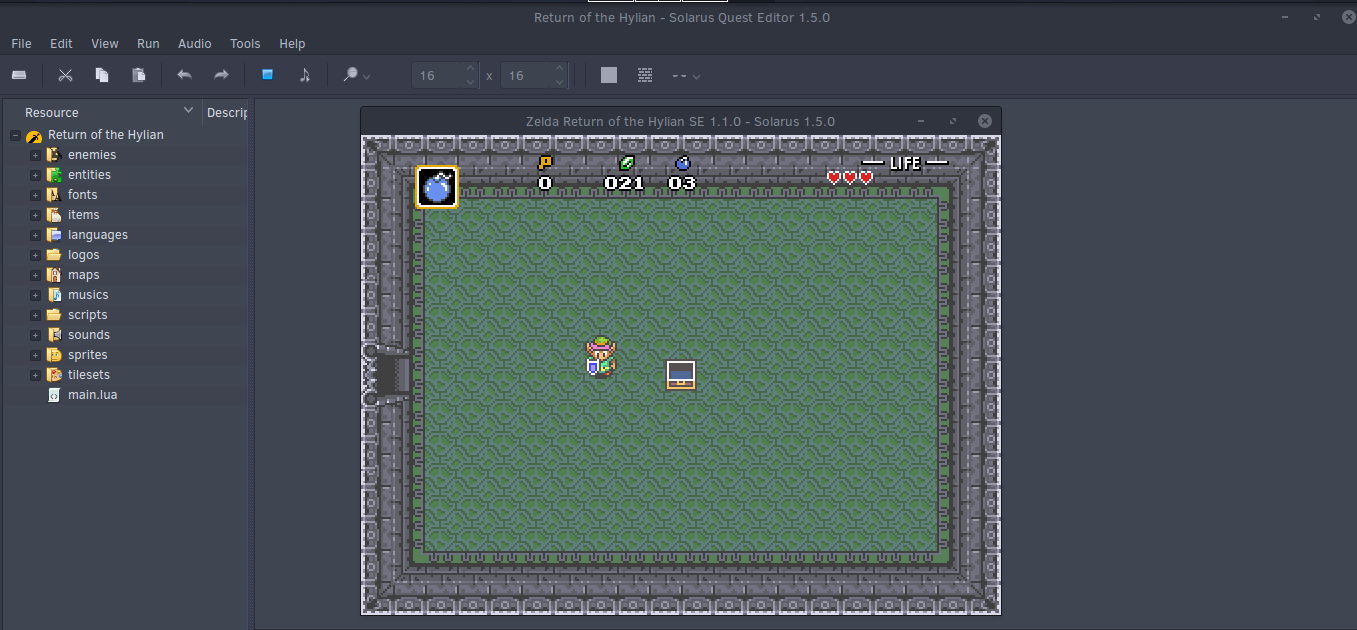The height and width of the screenshot is (630, 1357).
Task: Stop the running quest via the blue square icon
Action: (x=267, y=75)
